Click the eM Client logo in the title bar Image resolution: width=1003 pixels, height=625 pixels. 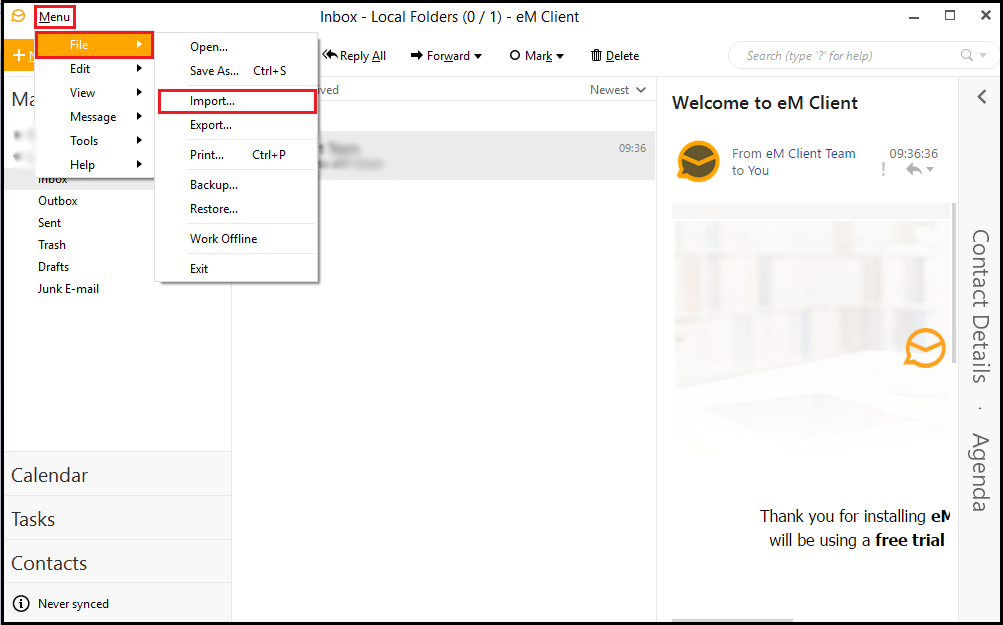(18, 16)
